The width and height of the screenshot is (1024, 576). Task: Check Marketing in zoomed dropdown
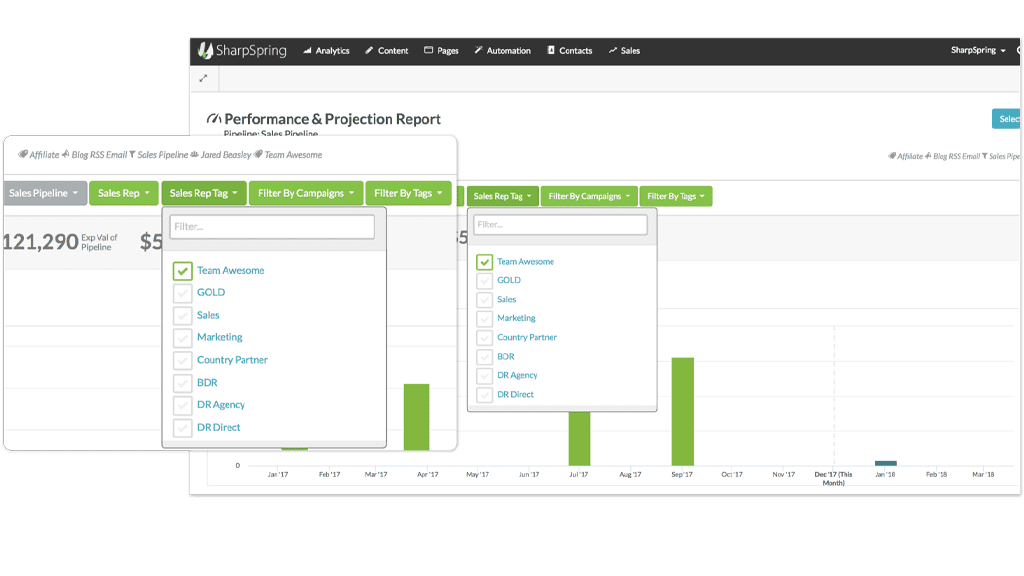(x=183, y=338)
